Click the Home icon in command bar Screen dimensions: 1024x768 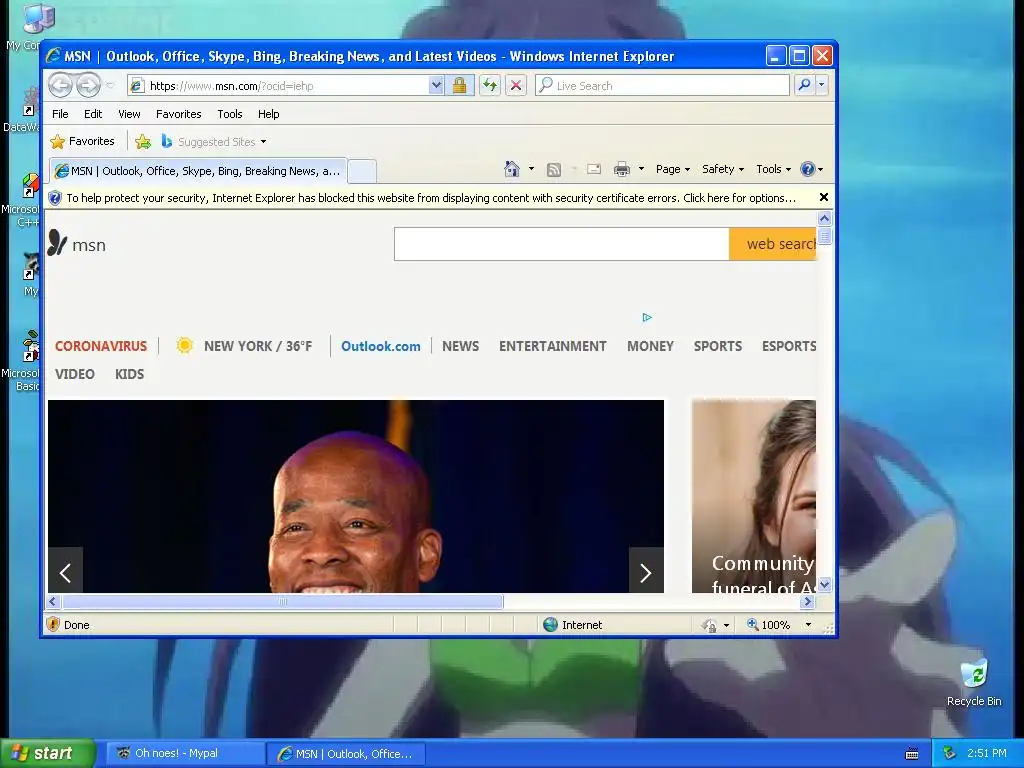click(x=512, y=169)
